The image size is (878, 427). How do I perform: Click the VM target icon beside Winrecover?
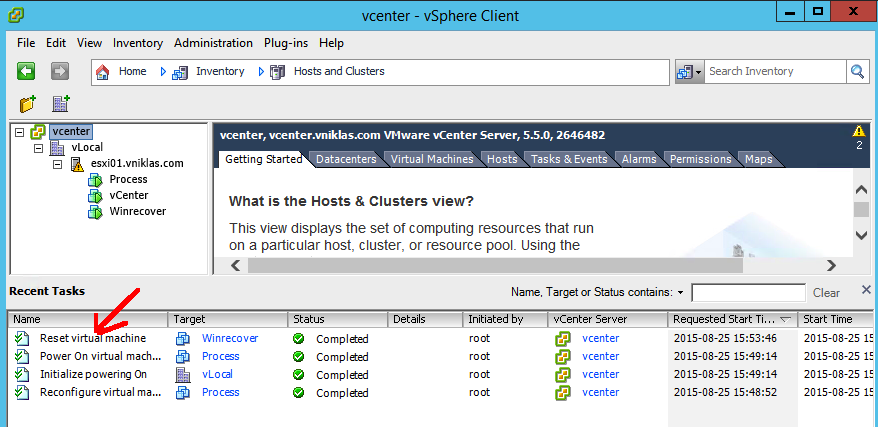[x=183, y=339]
